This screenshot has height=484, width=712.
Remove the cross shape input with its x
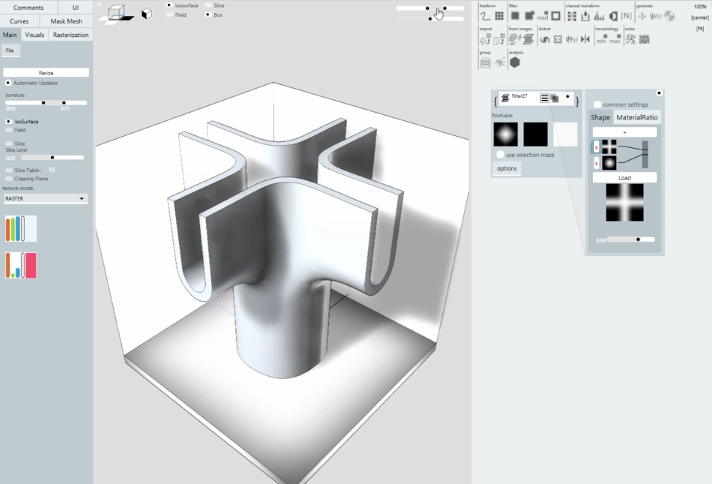click(x=596, y=147)
